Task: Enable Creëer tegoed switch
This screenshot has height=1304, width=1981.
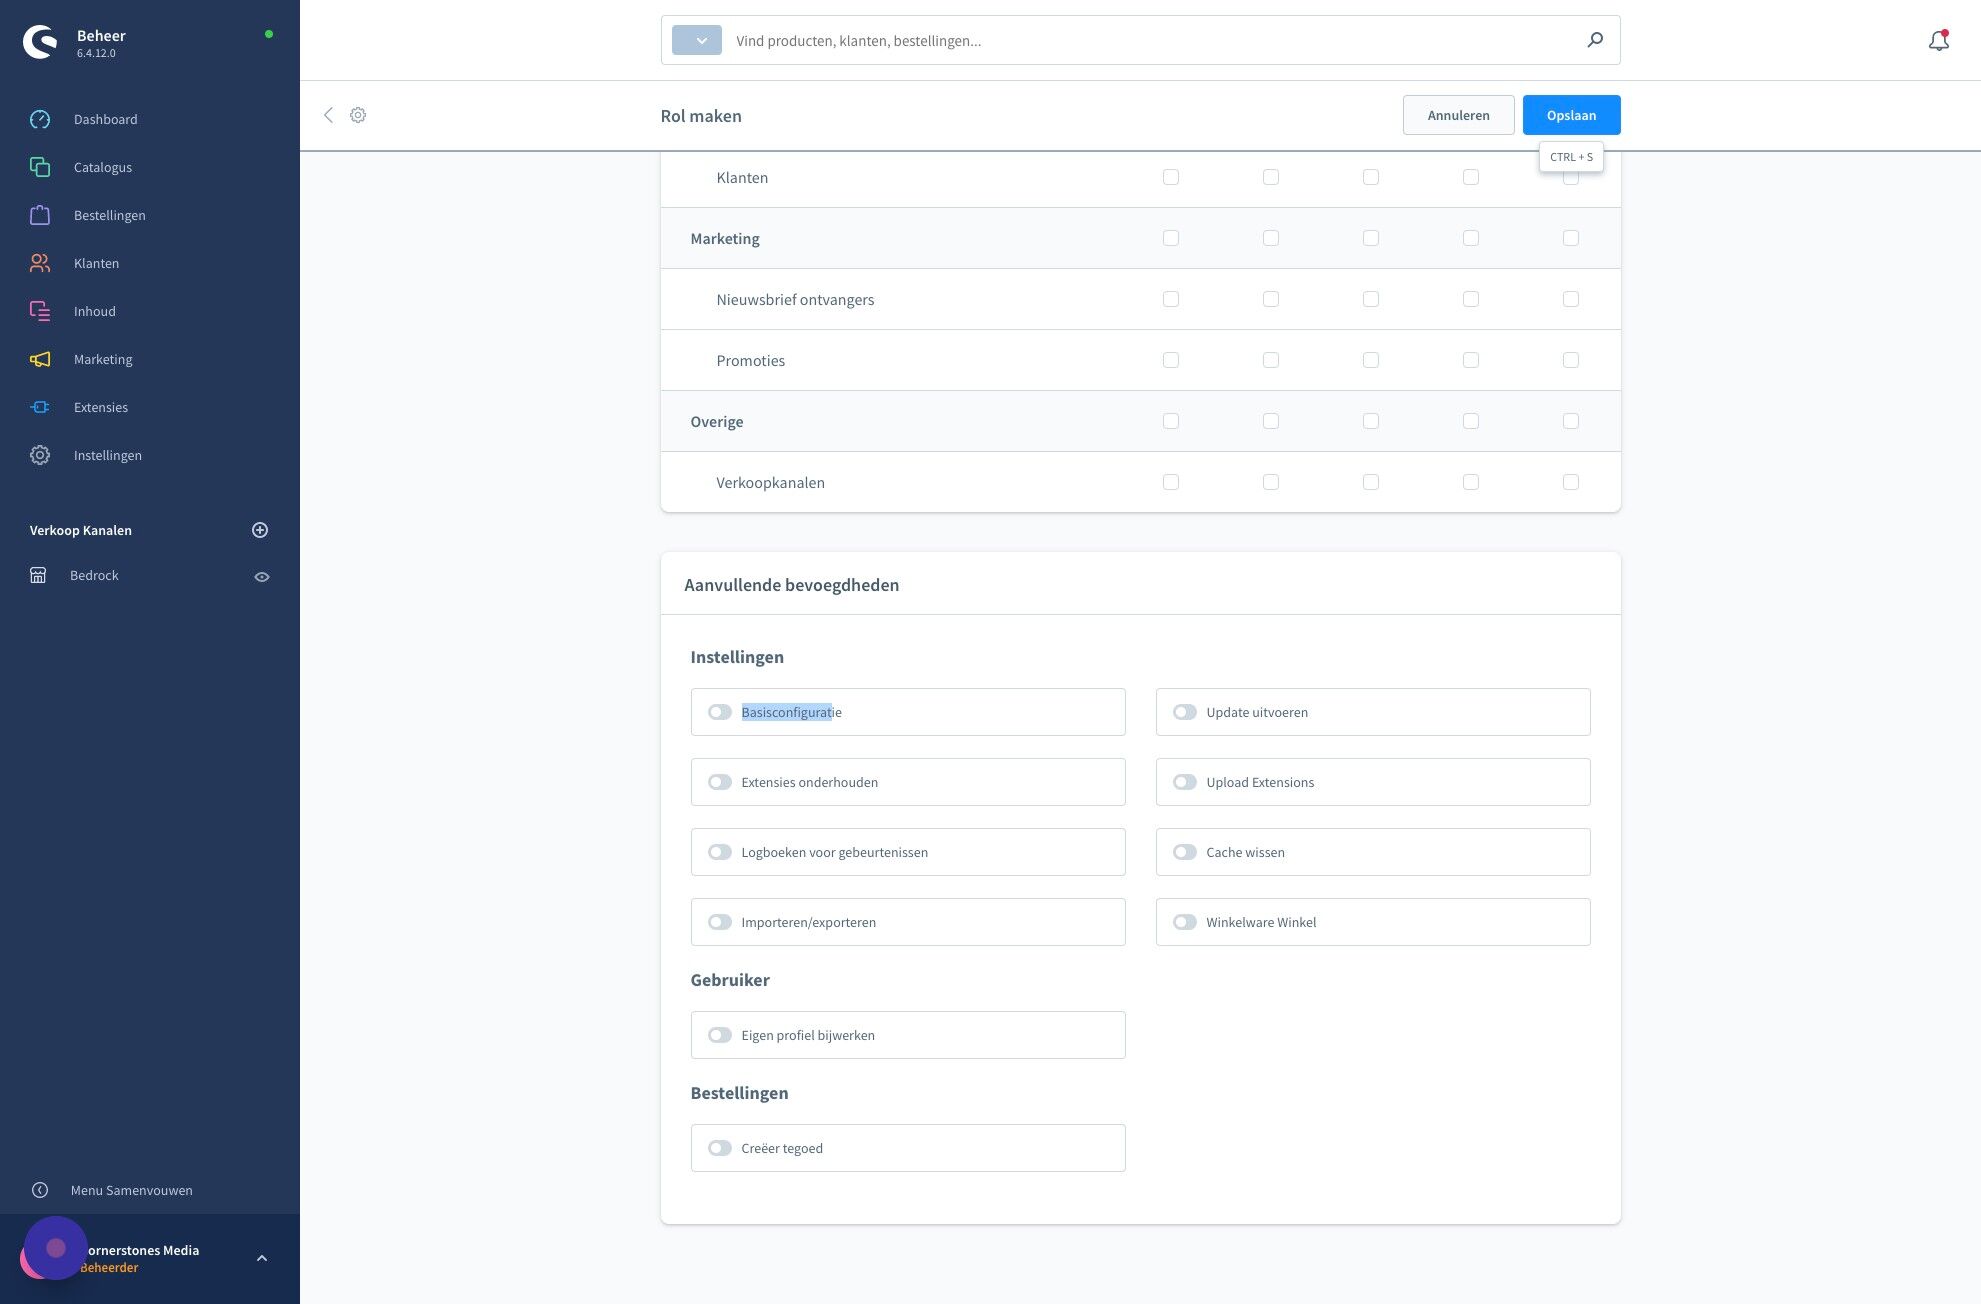Action: pyautogui.click(x=720, y=1148)
